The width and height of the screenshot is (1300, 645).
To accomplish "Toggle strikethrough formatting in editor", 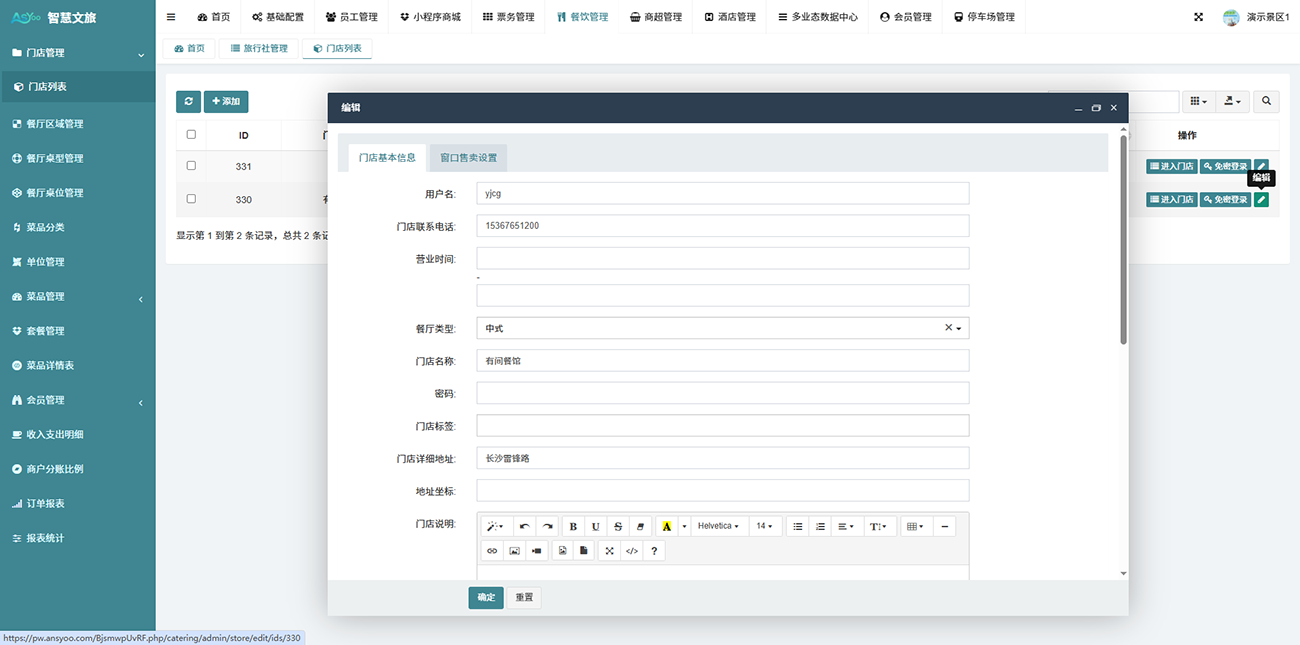I will (617, 526).
